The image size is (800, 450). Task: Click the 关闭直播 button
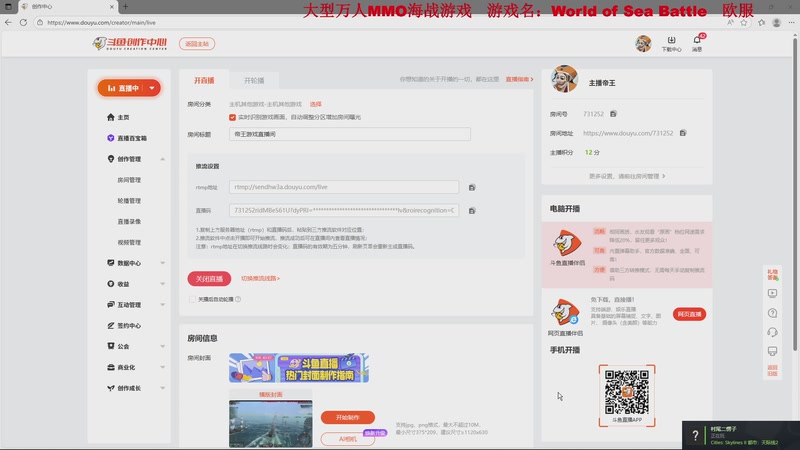209,279
